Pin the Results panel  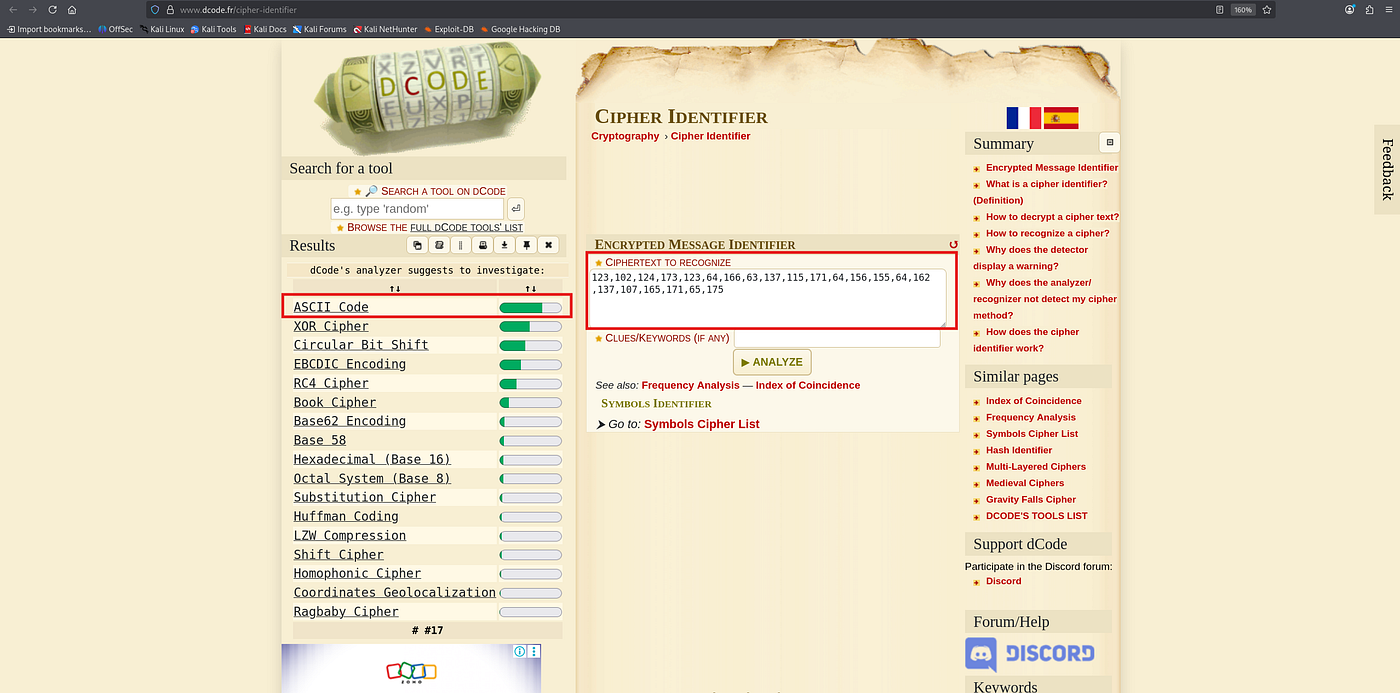tap(527, 245)
